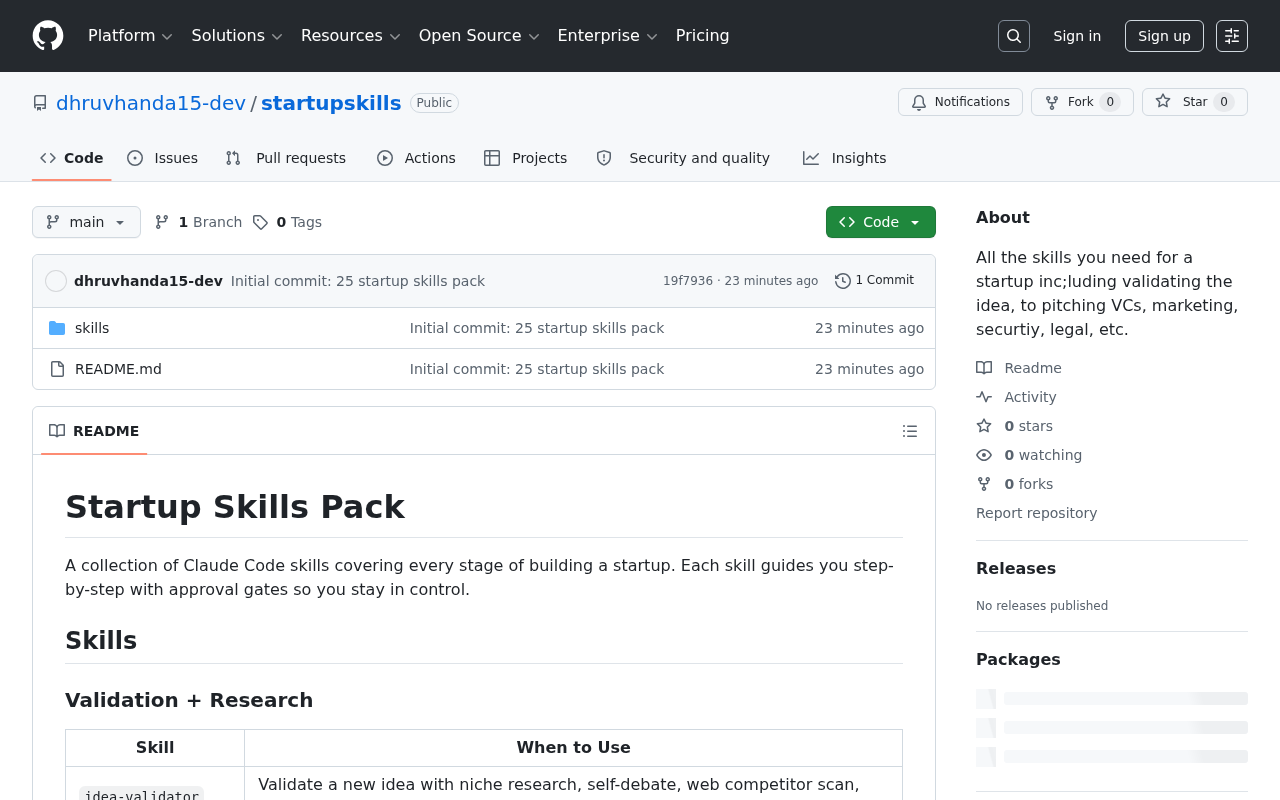The image size is (1280, 800).
Task: Click the tag icon beside 0 Tags
Action: point(260,222)
